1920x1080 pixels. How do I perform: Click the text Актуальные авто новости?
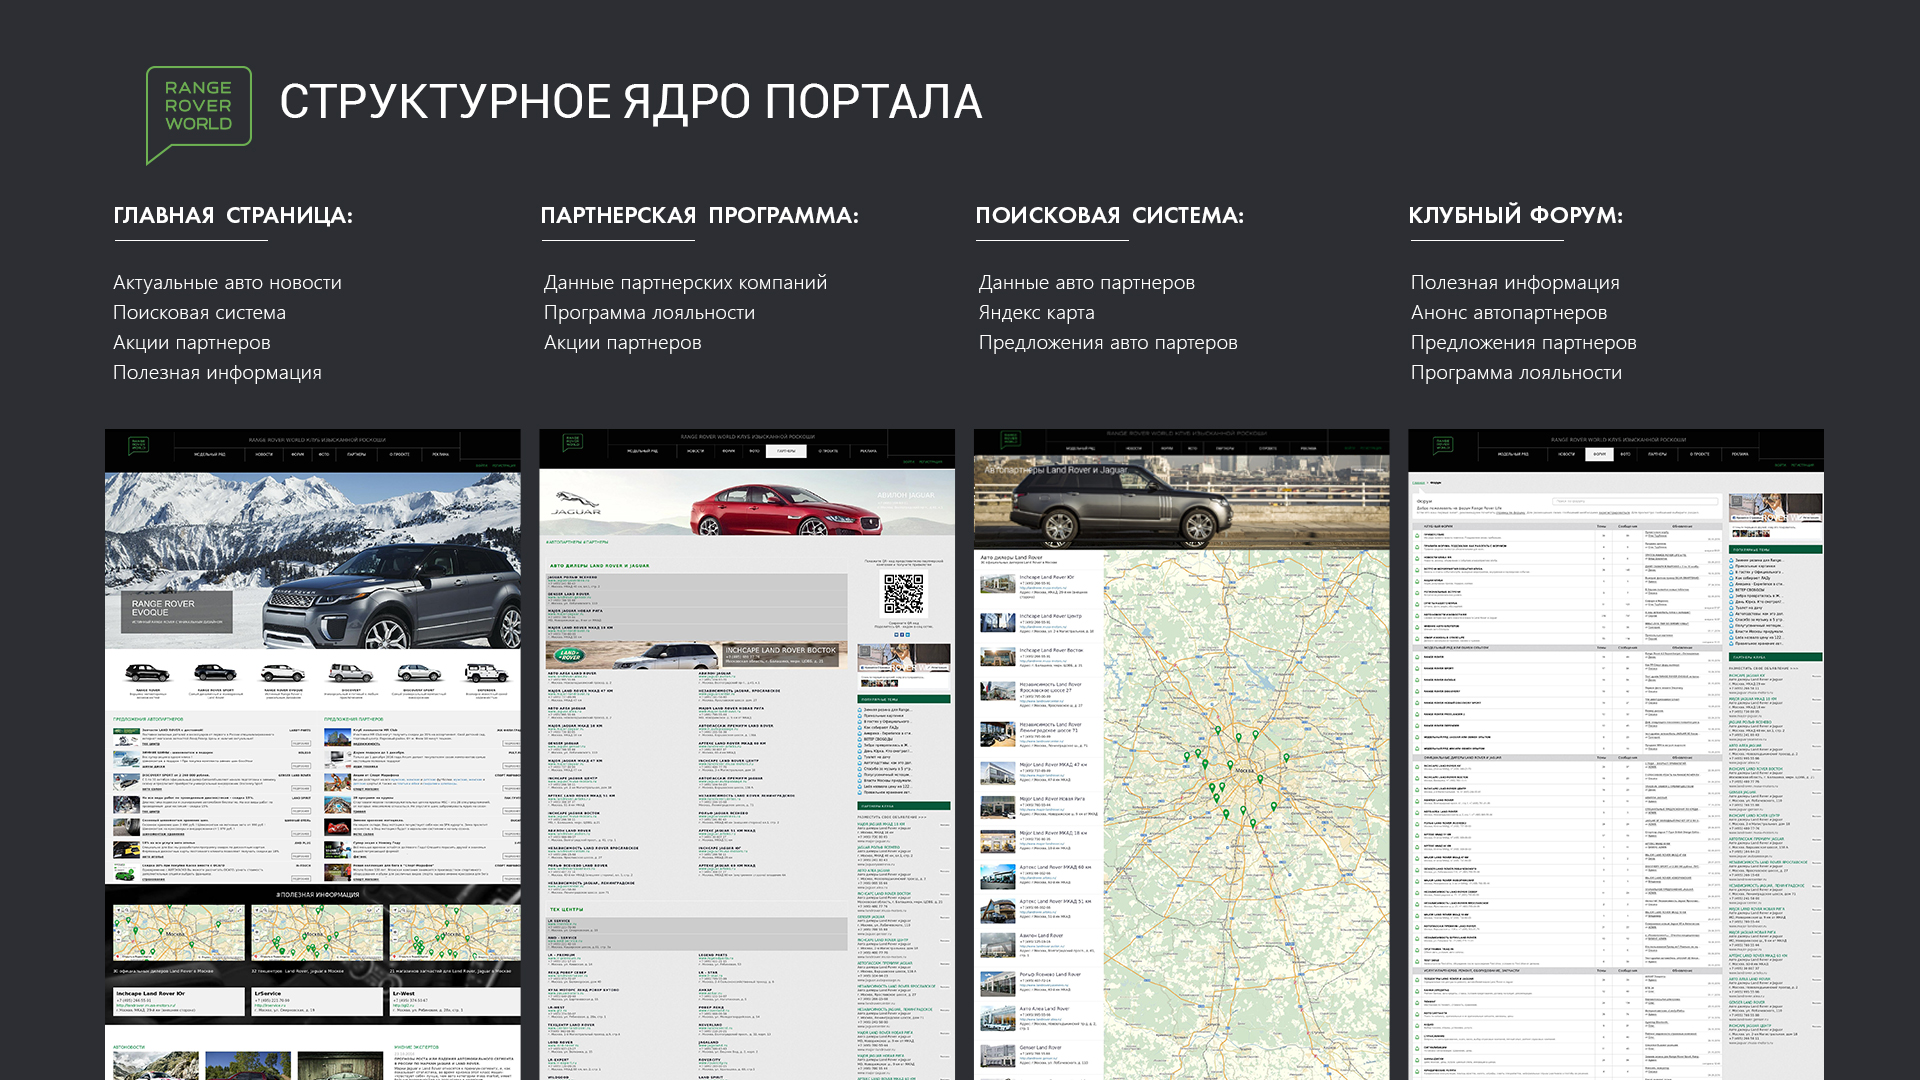227,283
